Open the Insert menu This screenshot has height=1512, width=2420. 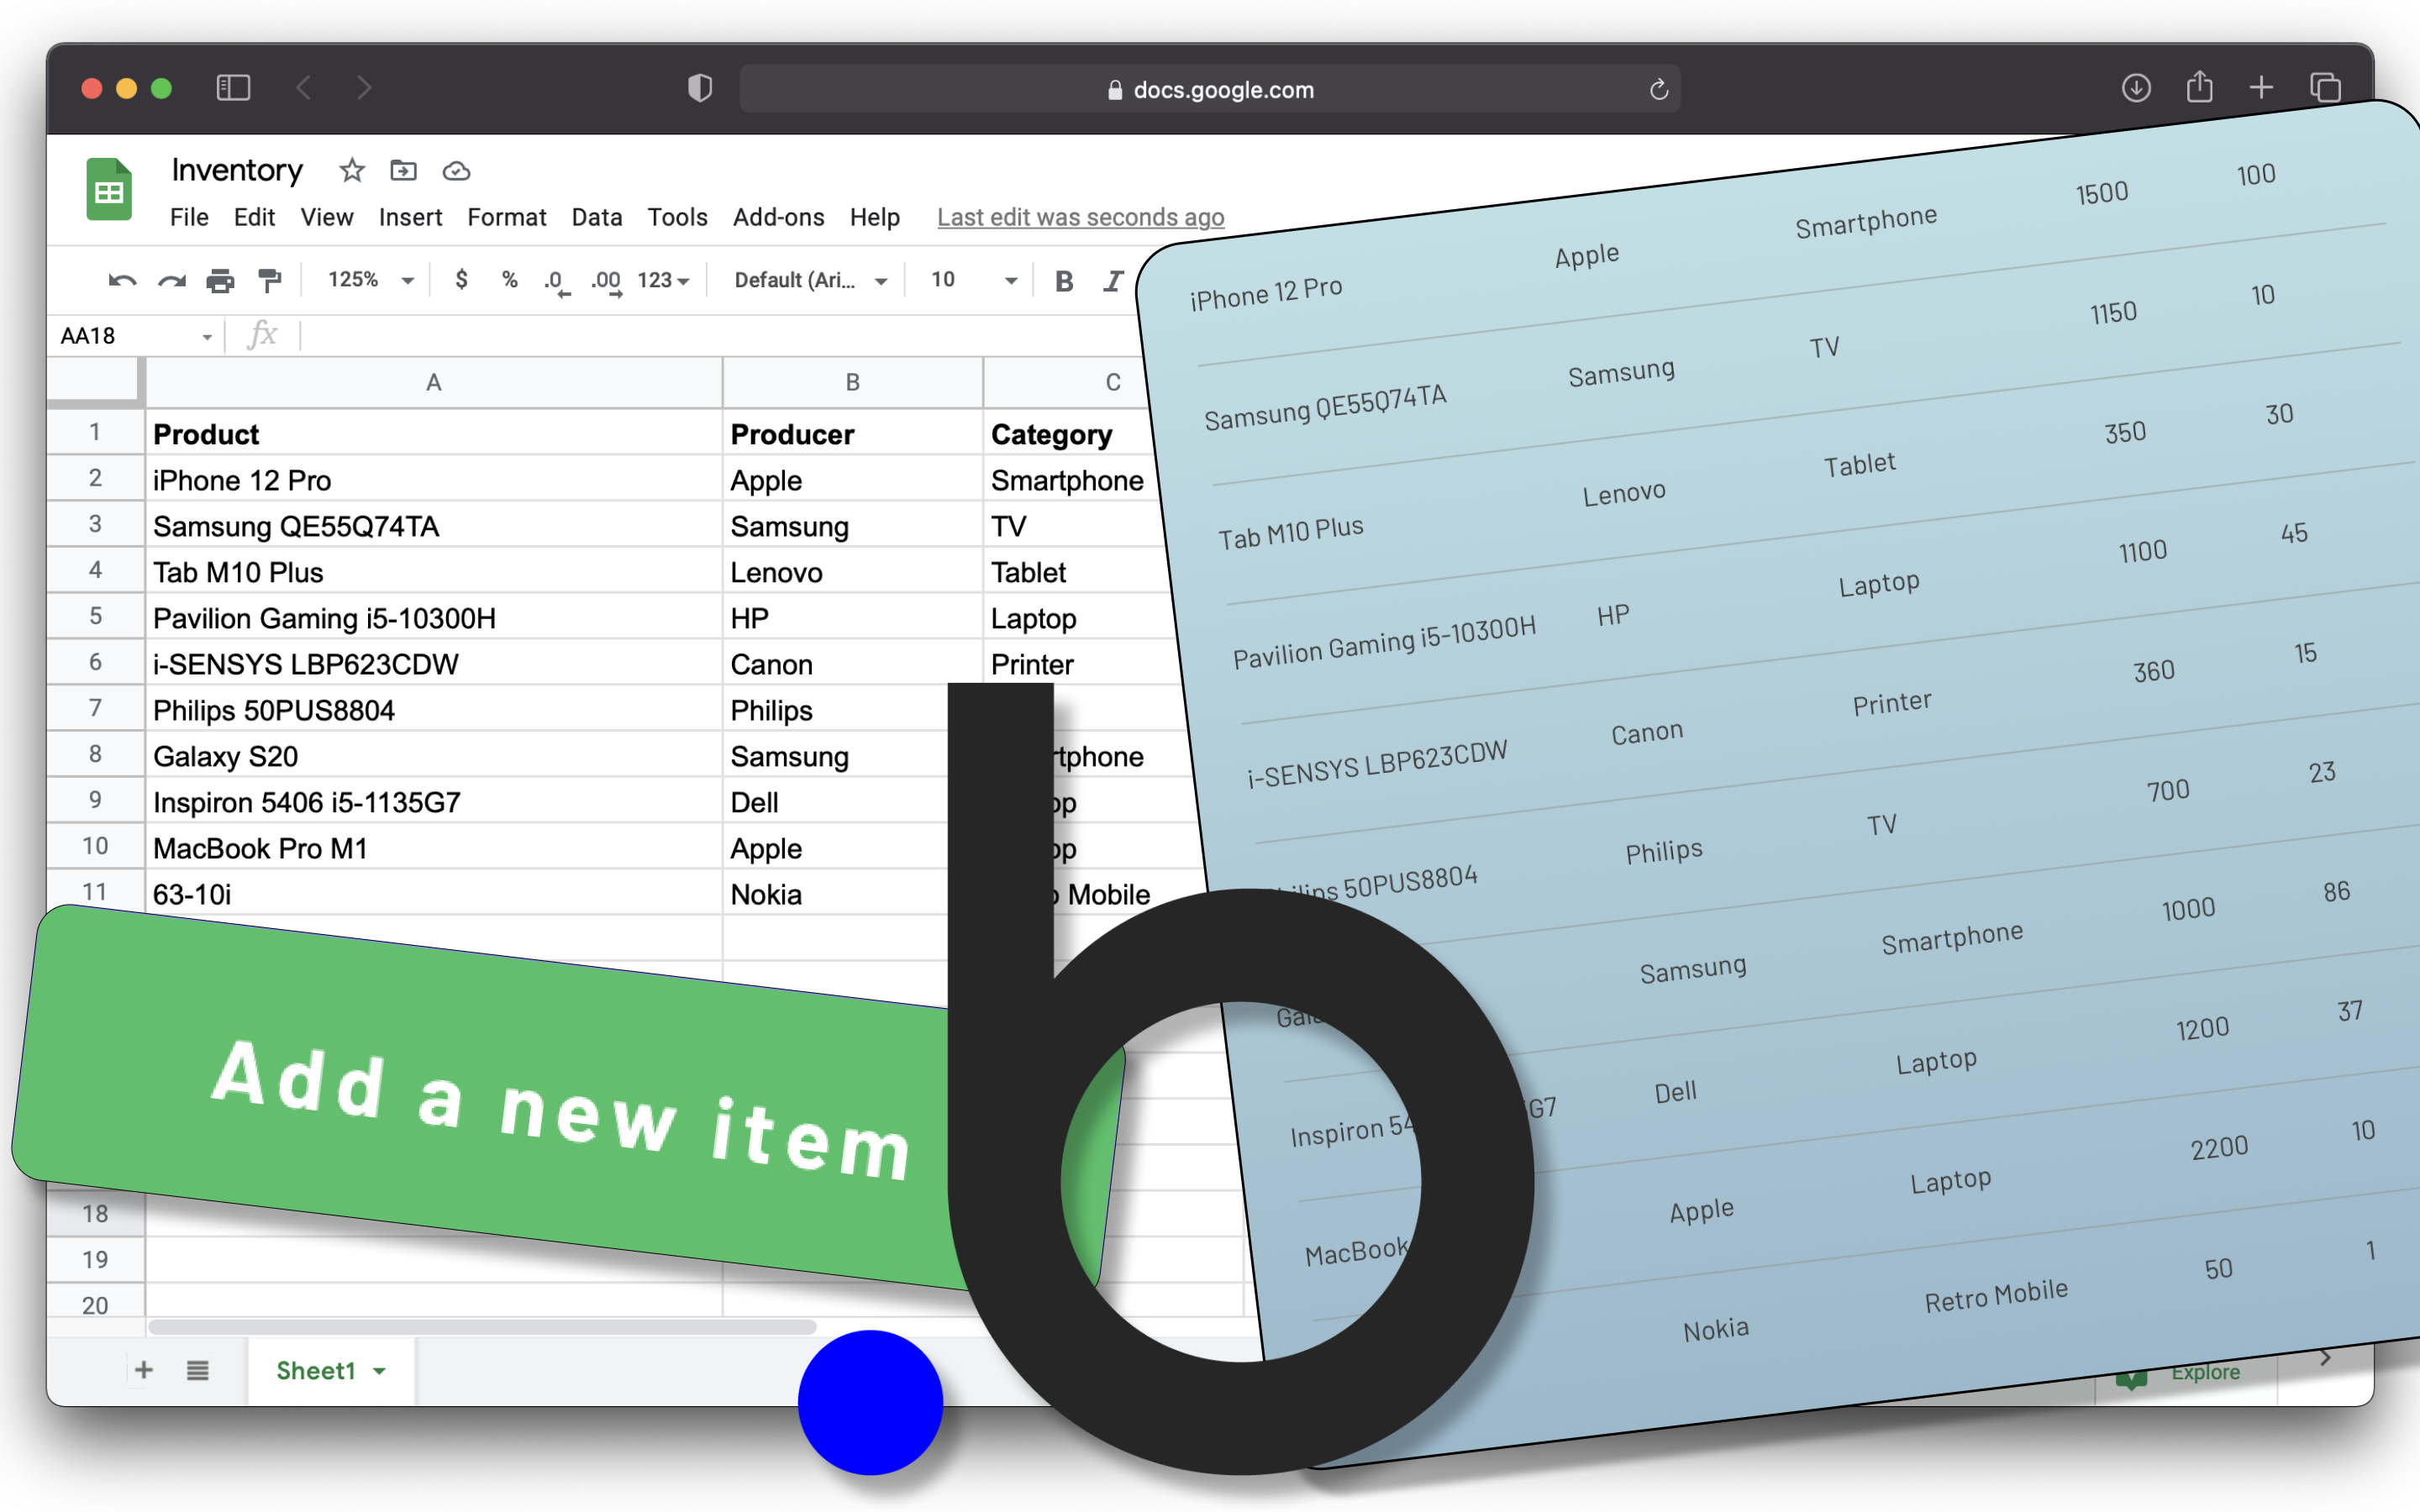point(410,217)
